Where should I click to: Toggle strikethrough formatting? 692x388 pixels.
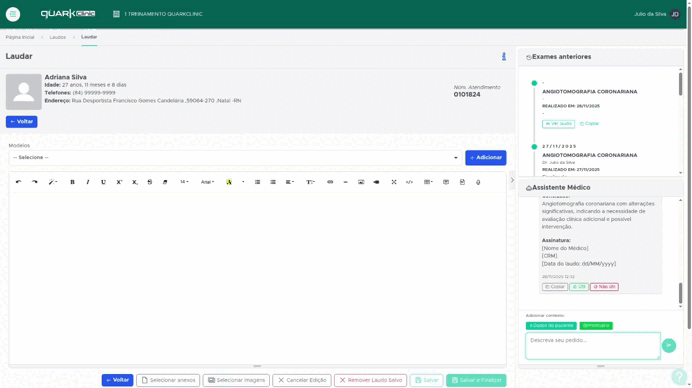pyautogui.click(x=150, y=182)
